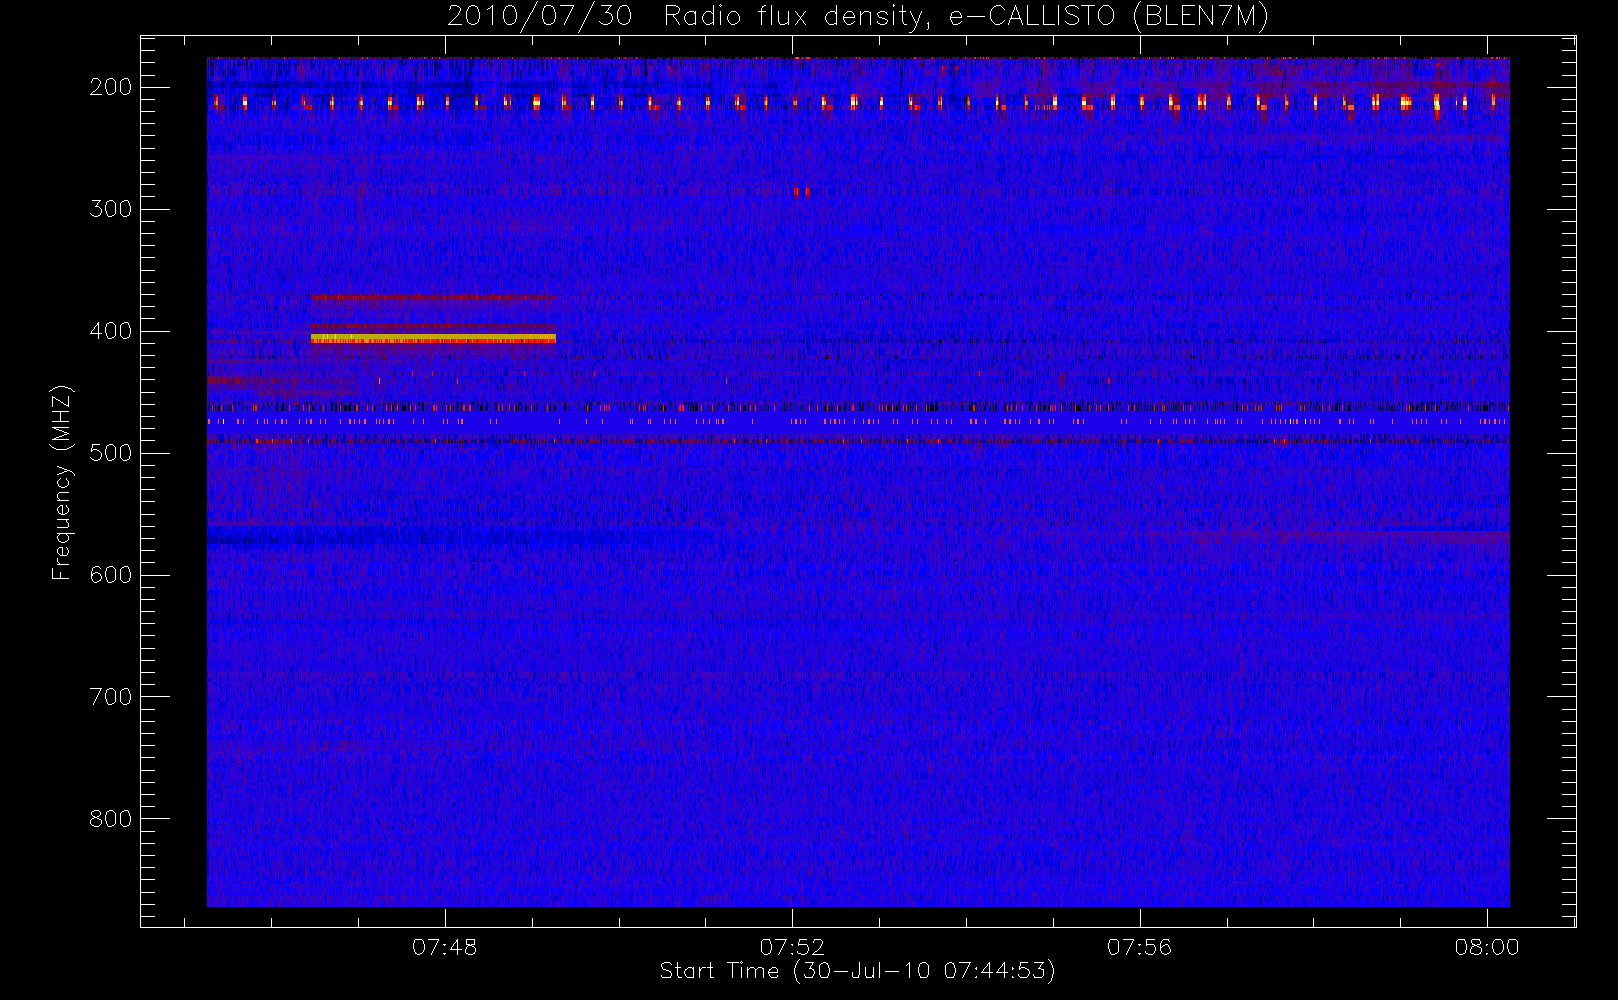Select the 700 frequency tick label

(x=111, y=697)
